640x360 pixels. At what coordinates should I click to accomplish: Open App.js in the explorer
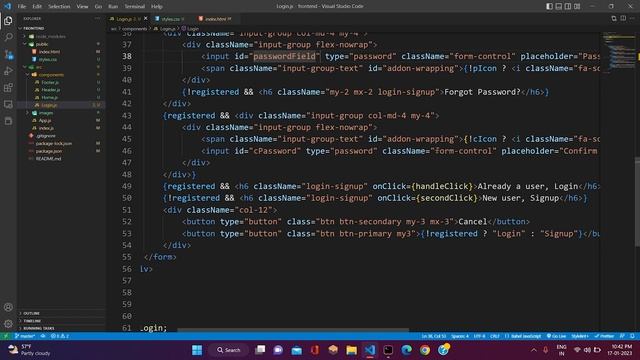click(x=45, y=120)
